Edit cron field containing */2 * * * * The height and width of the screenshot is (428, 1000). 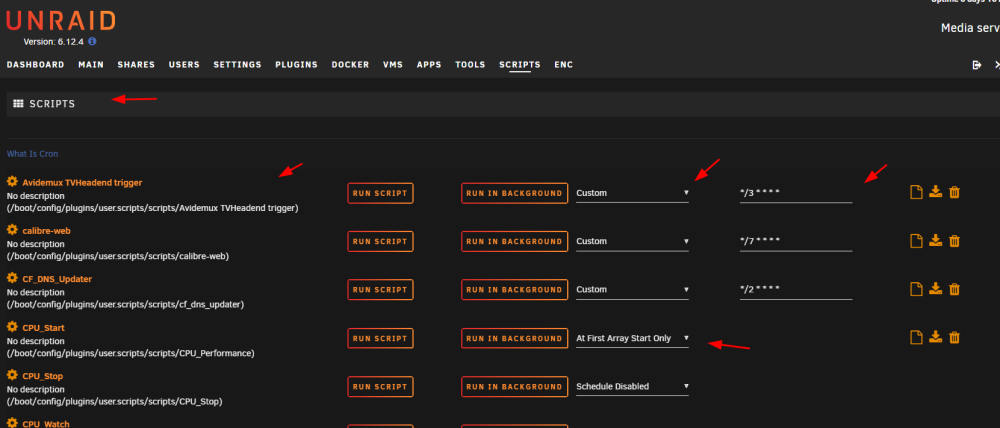[796, 290]
